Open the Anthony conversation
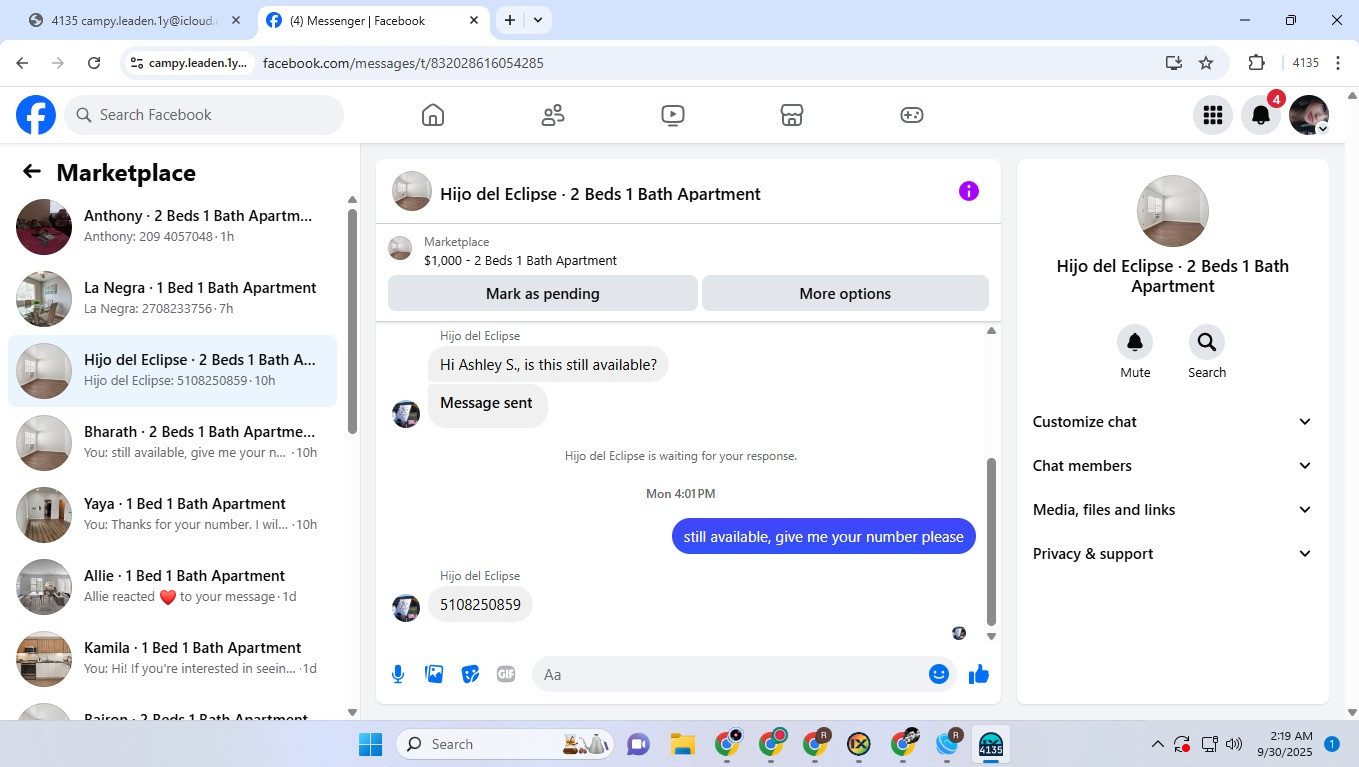This screenshot has width=1359, height=767. pos(172,227)
